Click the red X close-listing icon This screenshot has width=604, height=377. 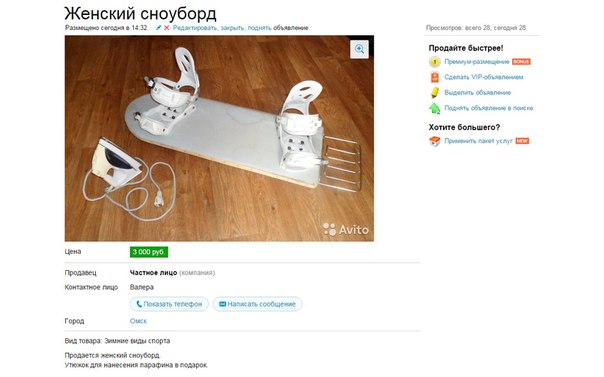166,28
